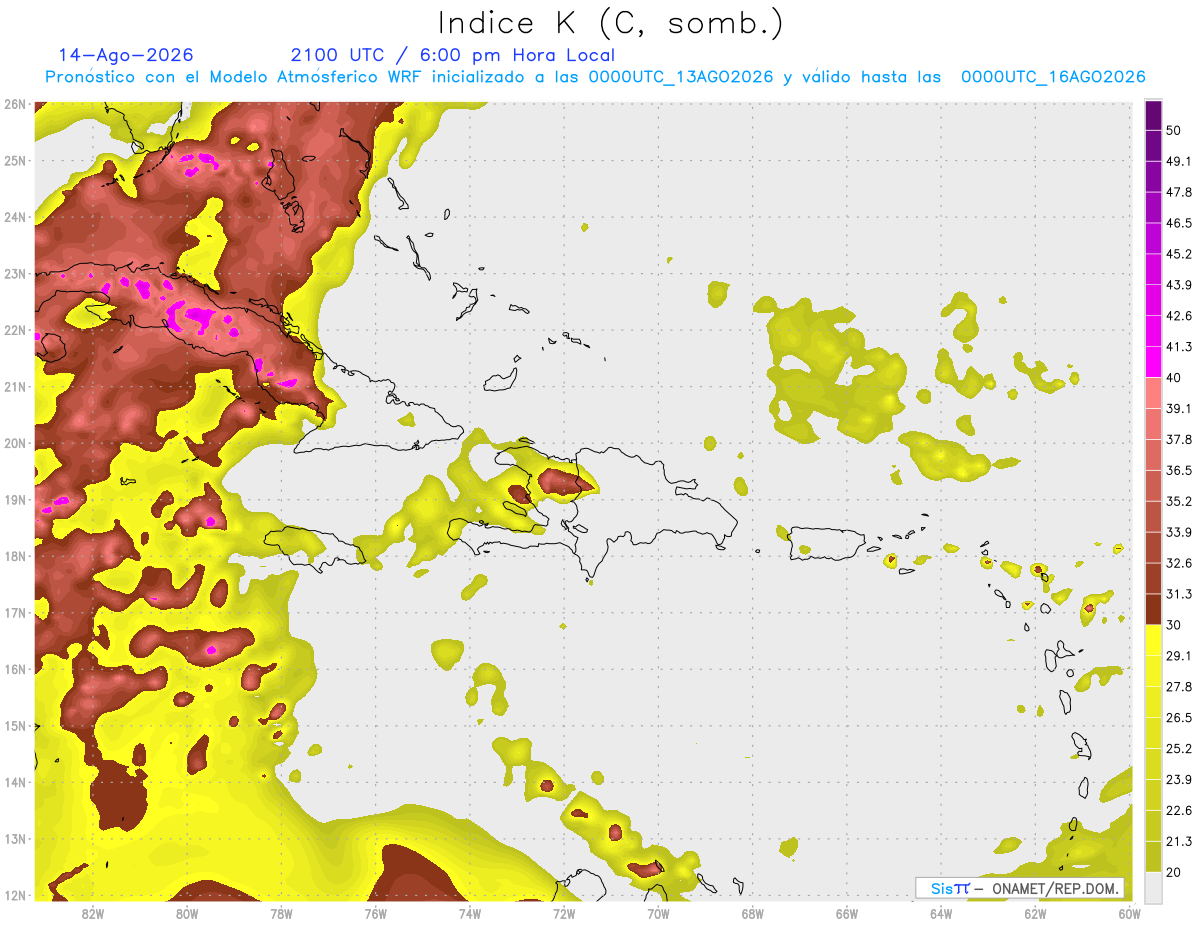This screenshot has height=927, width=1200.
Task: Click the 21N latitude label
Action: click(15, 387)
